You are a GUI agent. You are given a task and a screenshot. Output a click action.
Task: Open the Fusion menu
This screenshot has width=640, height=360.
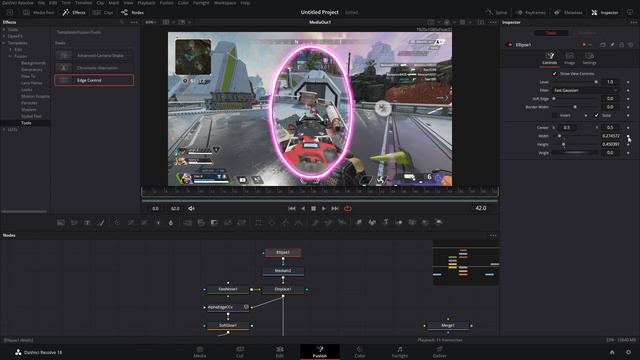(x=167, y=3)
